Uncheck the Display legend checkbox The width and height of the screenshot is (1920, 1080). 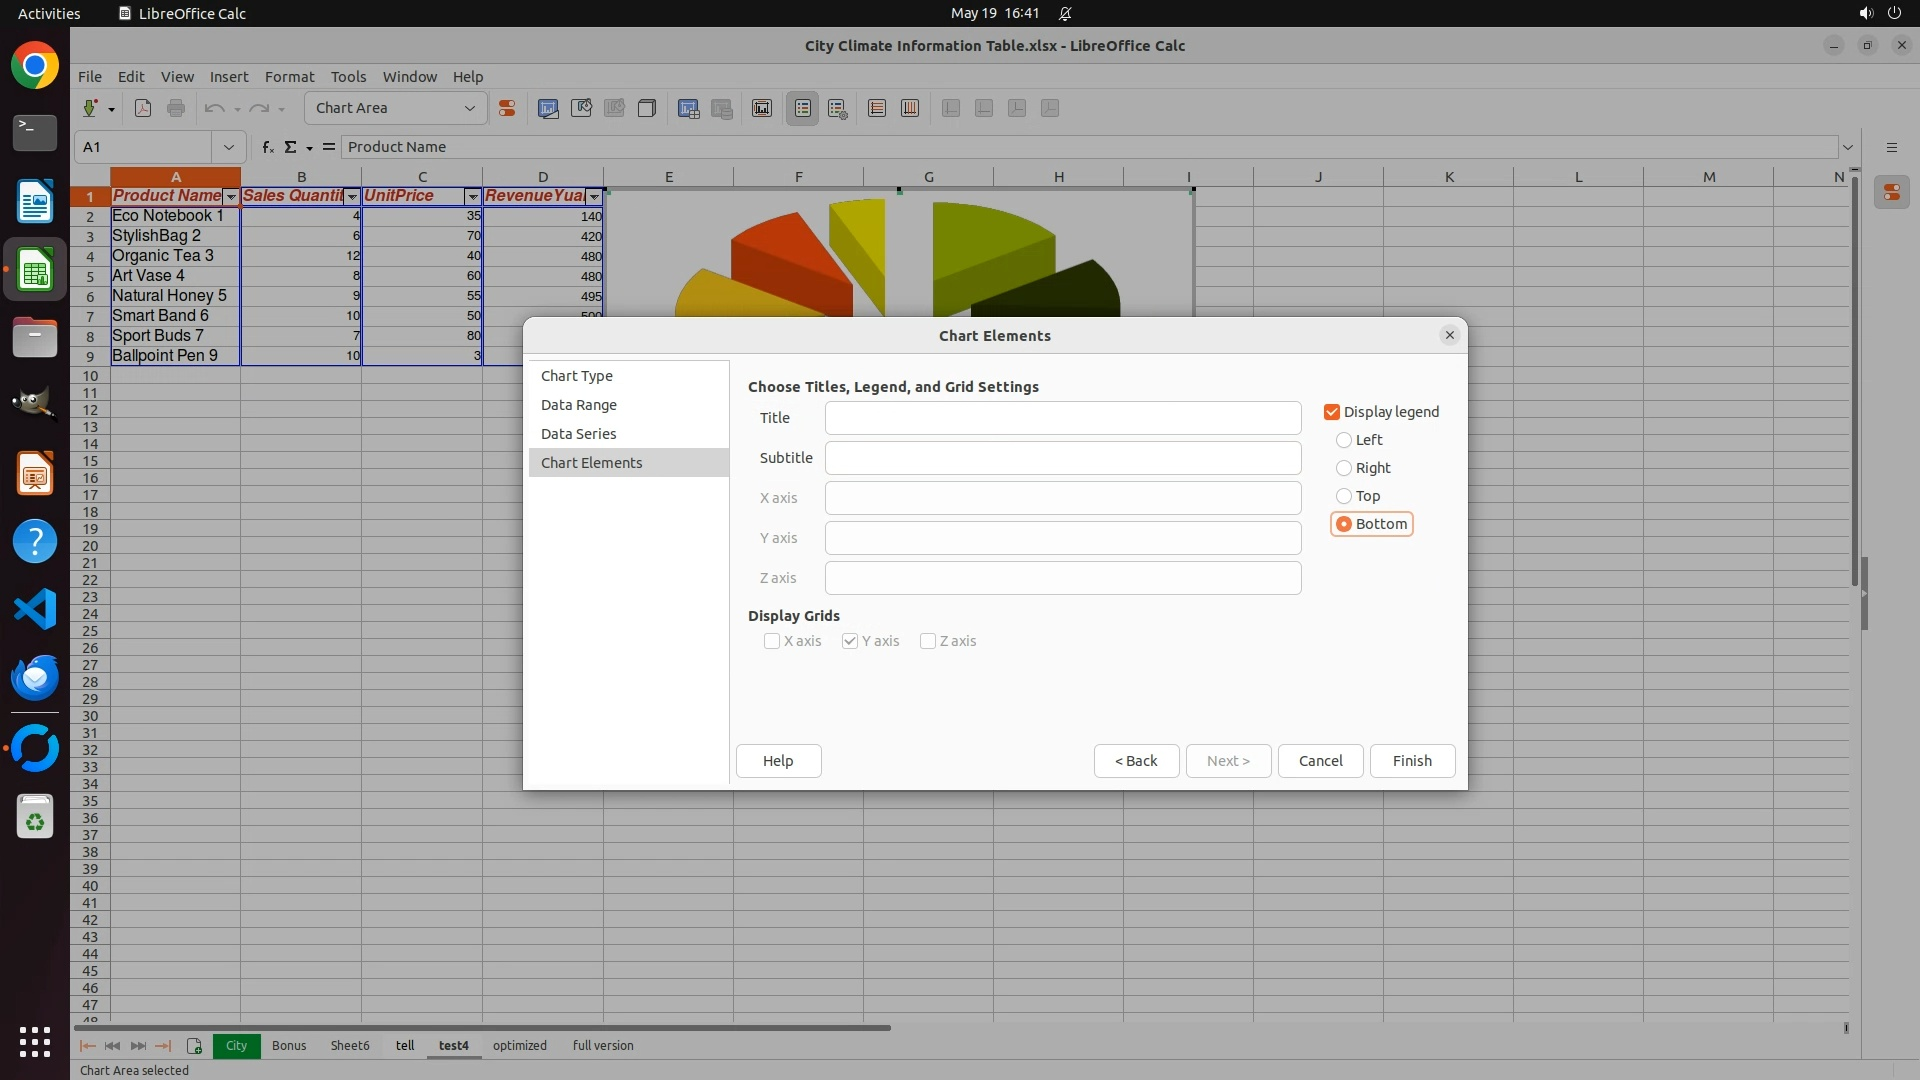pyautogui.click(x=1332, y=412)
